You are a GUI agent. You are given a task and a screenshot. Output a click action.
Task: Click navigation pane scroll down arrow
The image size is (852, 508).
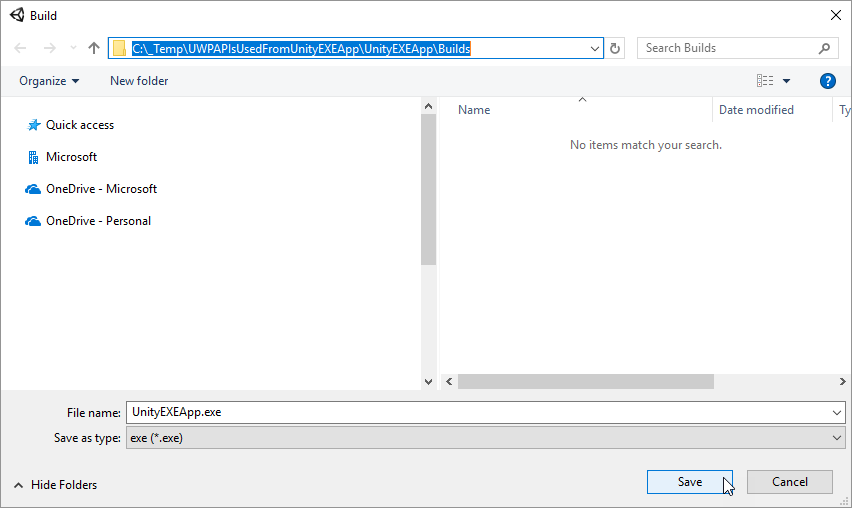coord(428,382)
